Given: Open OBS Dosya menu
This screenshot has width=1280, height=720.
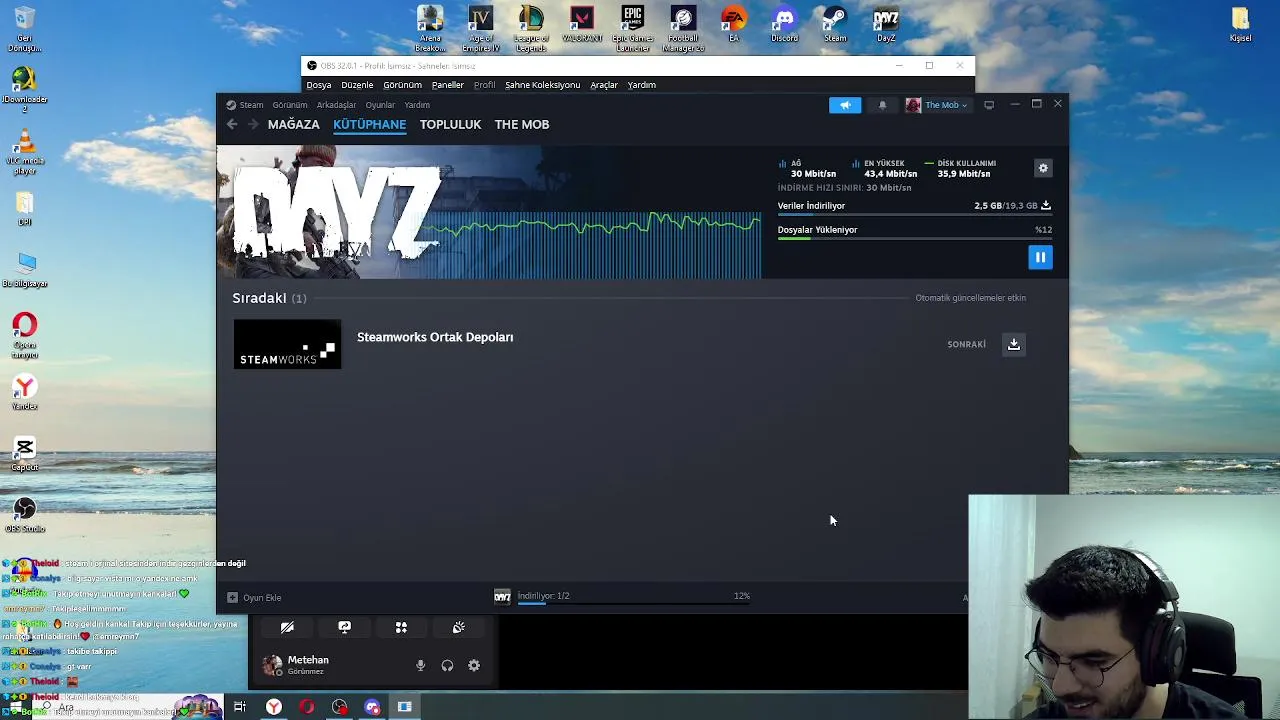Looking at the screenshot, I should pos(319,85).
